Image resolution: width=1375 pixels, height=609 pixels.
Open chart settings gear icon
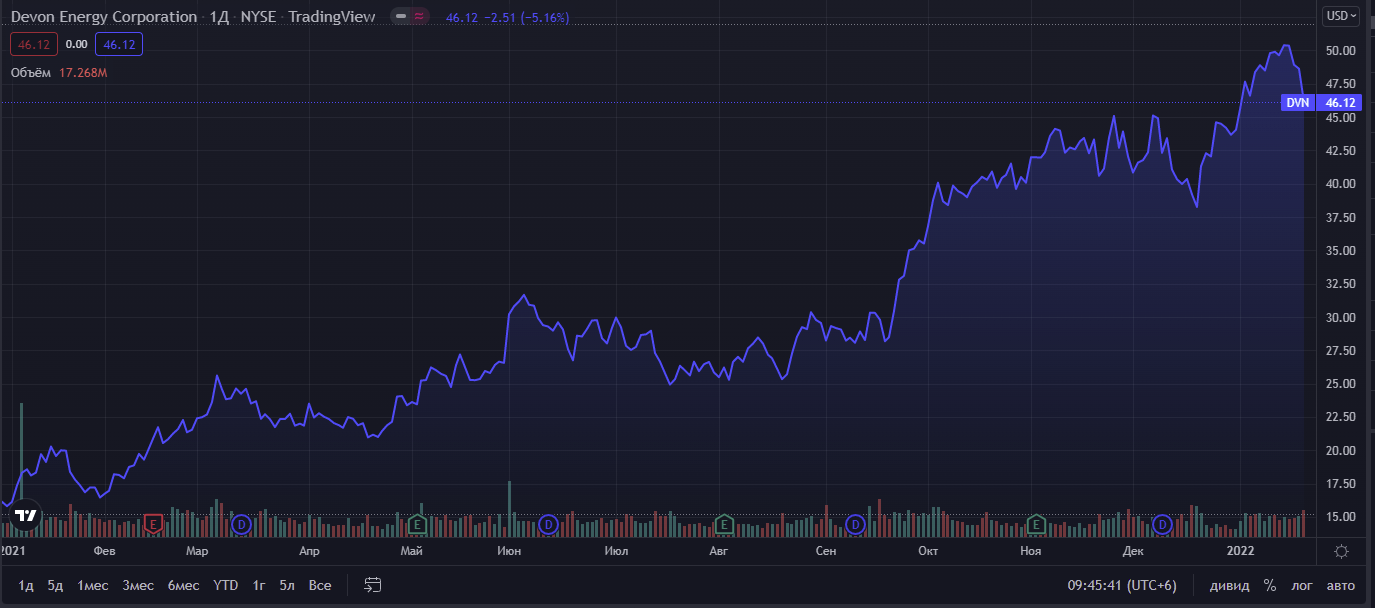(1341, 551)
